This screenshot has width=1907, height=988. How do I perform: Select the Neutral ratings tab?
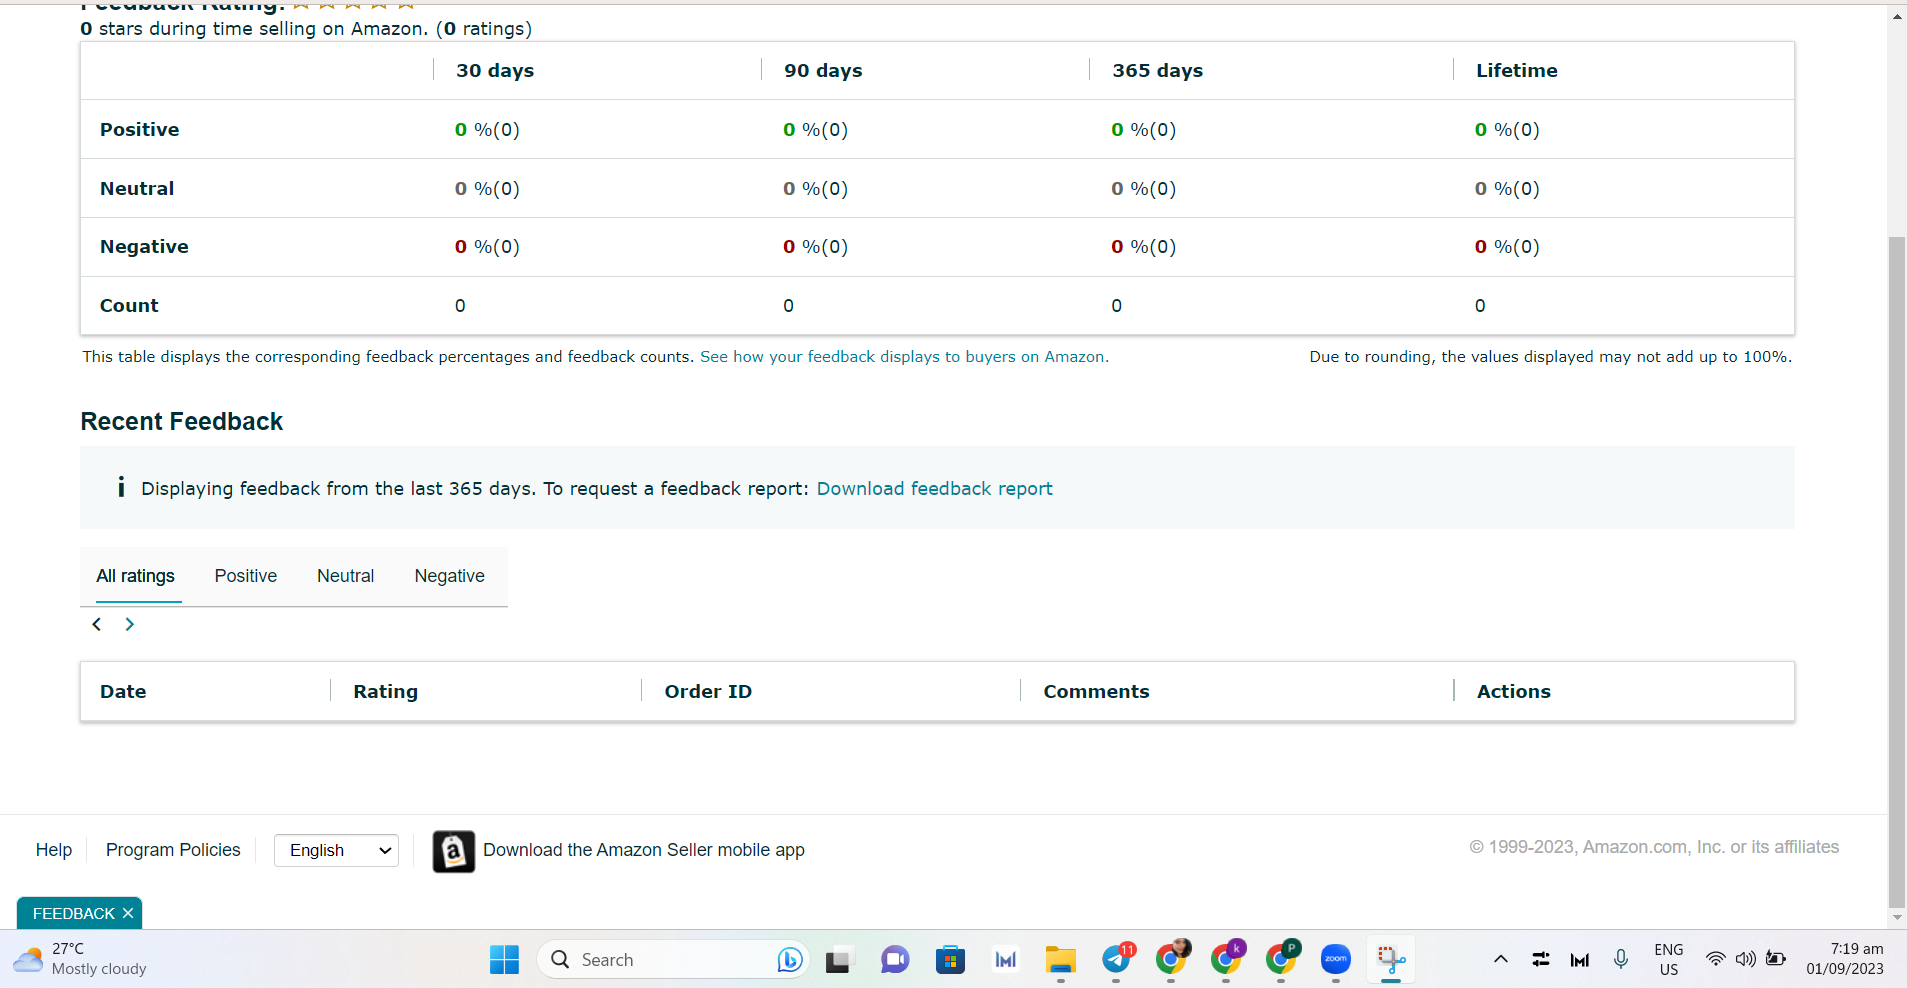tap(346, 576)
